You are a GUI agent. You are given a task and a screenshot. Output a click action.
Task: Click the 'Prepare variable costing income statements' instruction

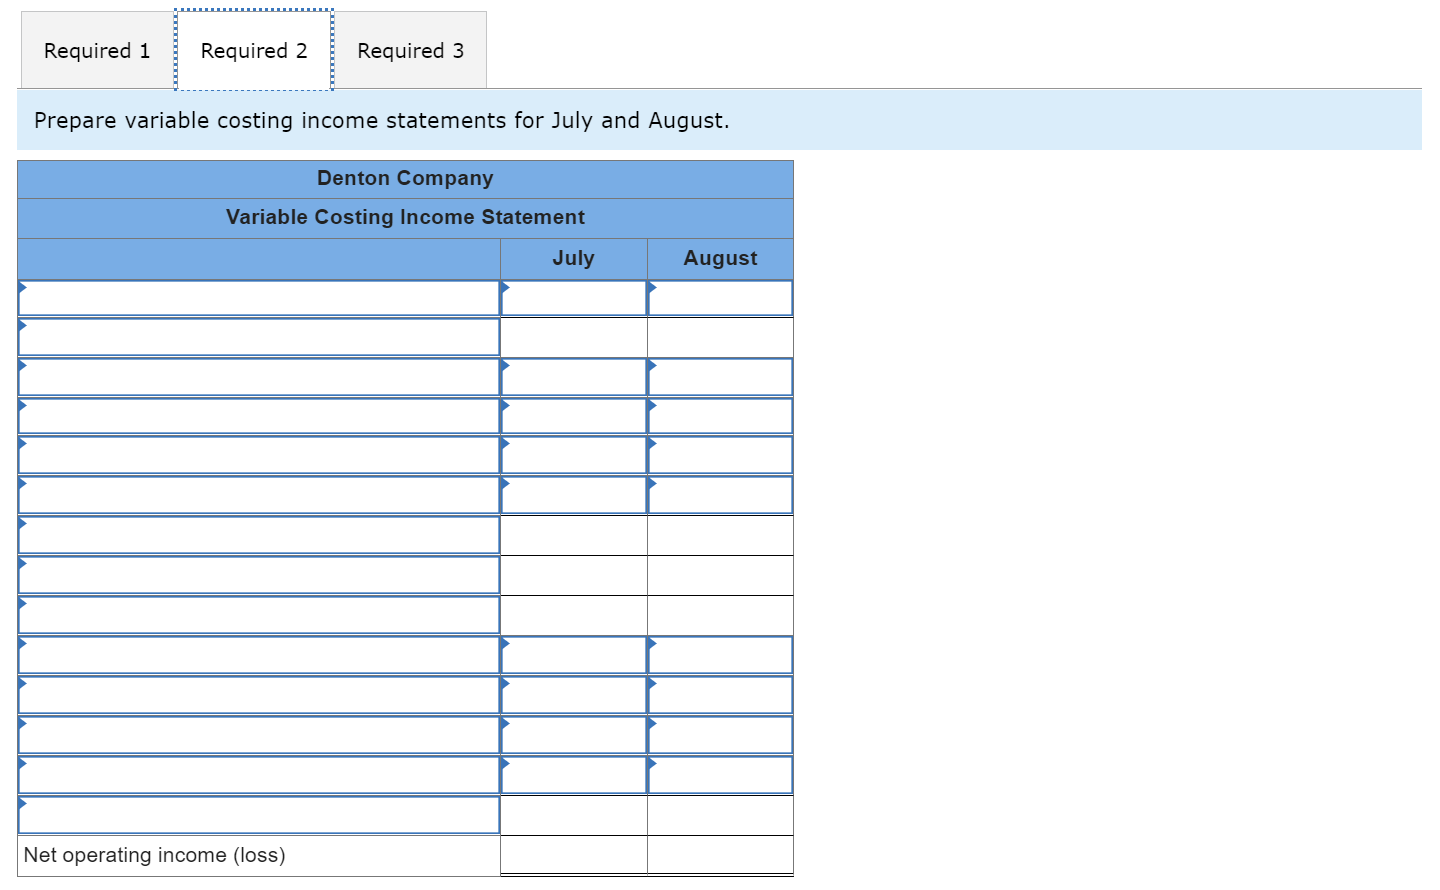click(x=382, y=120)
